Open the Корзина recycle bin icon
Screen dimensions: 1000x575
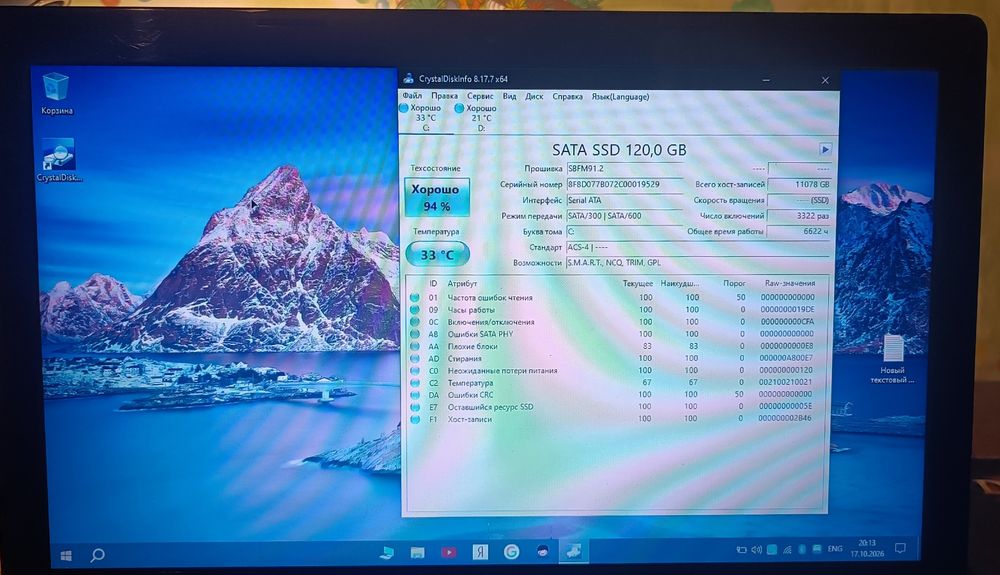coord(56,93)
